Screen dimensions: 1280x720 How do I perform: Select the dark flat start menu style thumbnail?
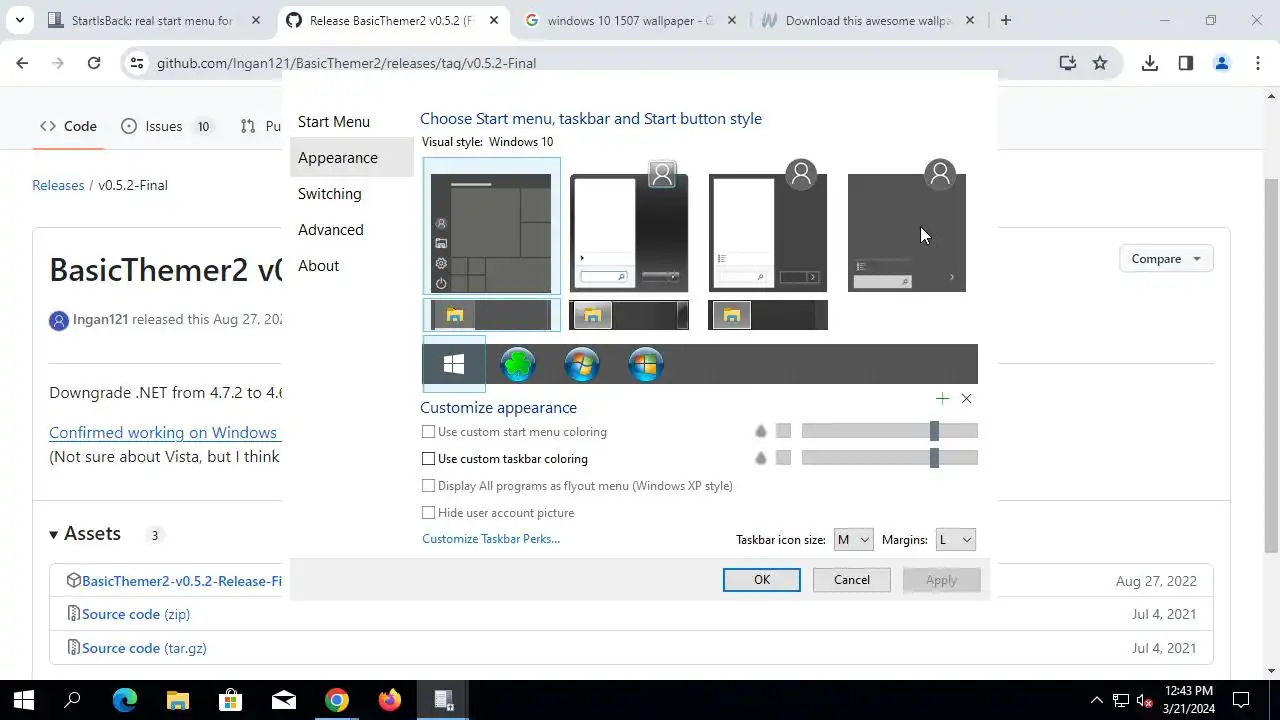[x=907, y=226]
